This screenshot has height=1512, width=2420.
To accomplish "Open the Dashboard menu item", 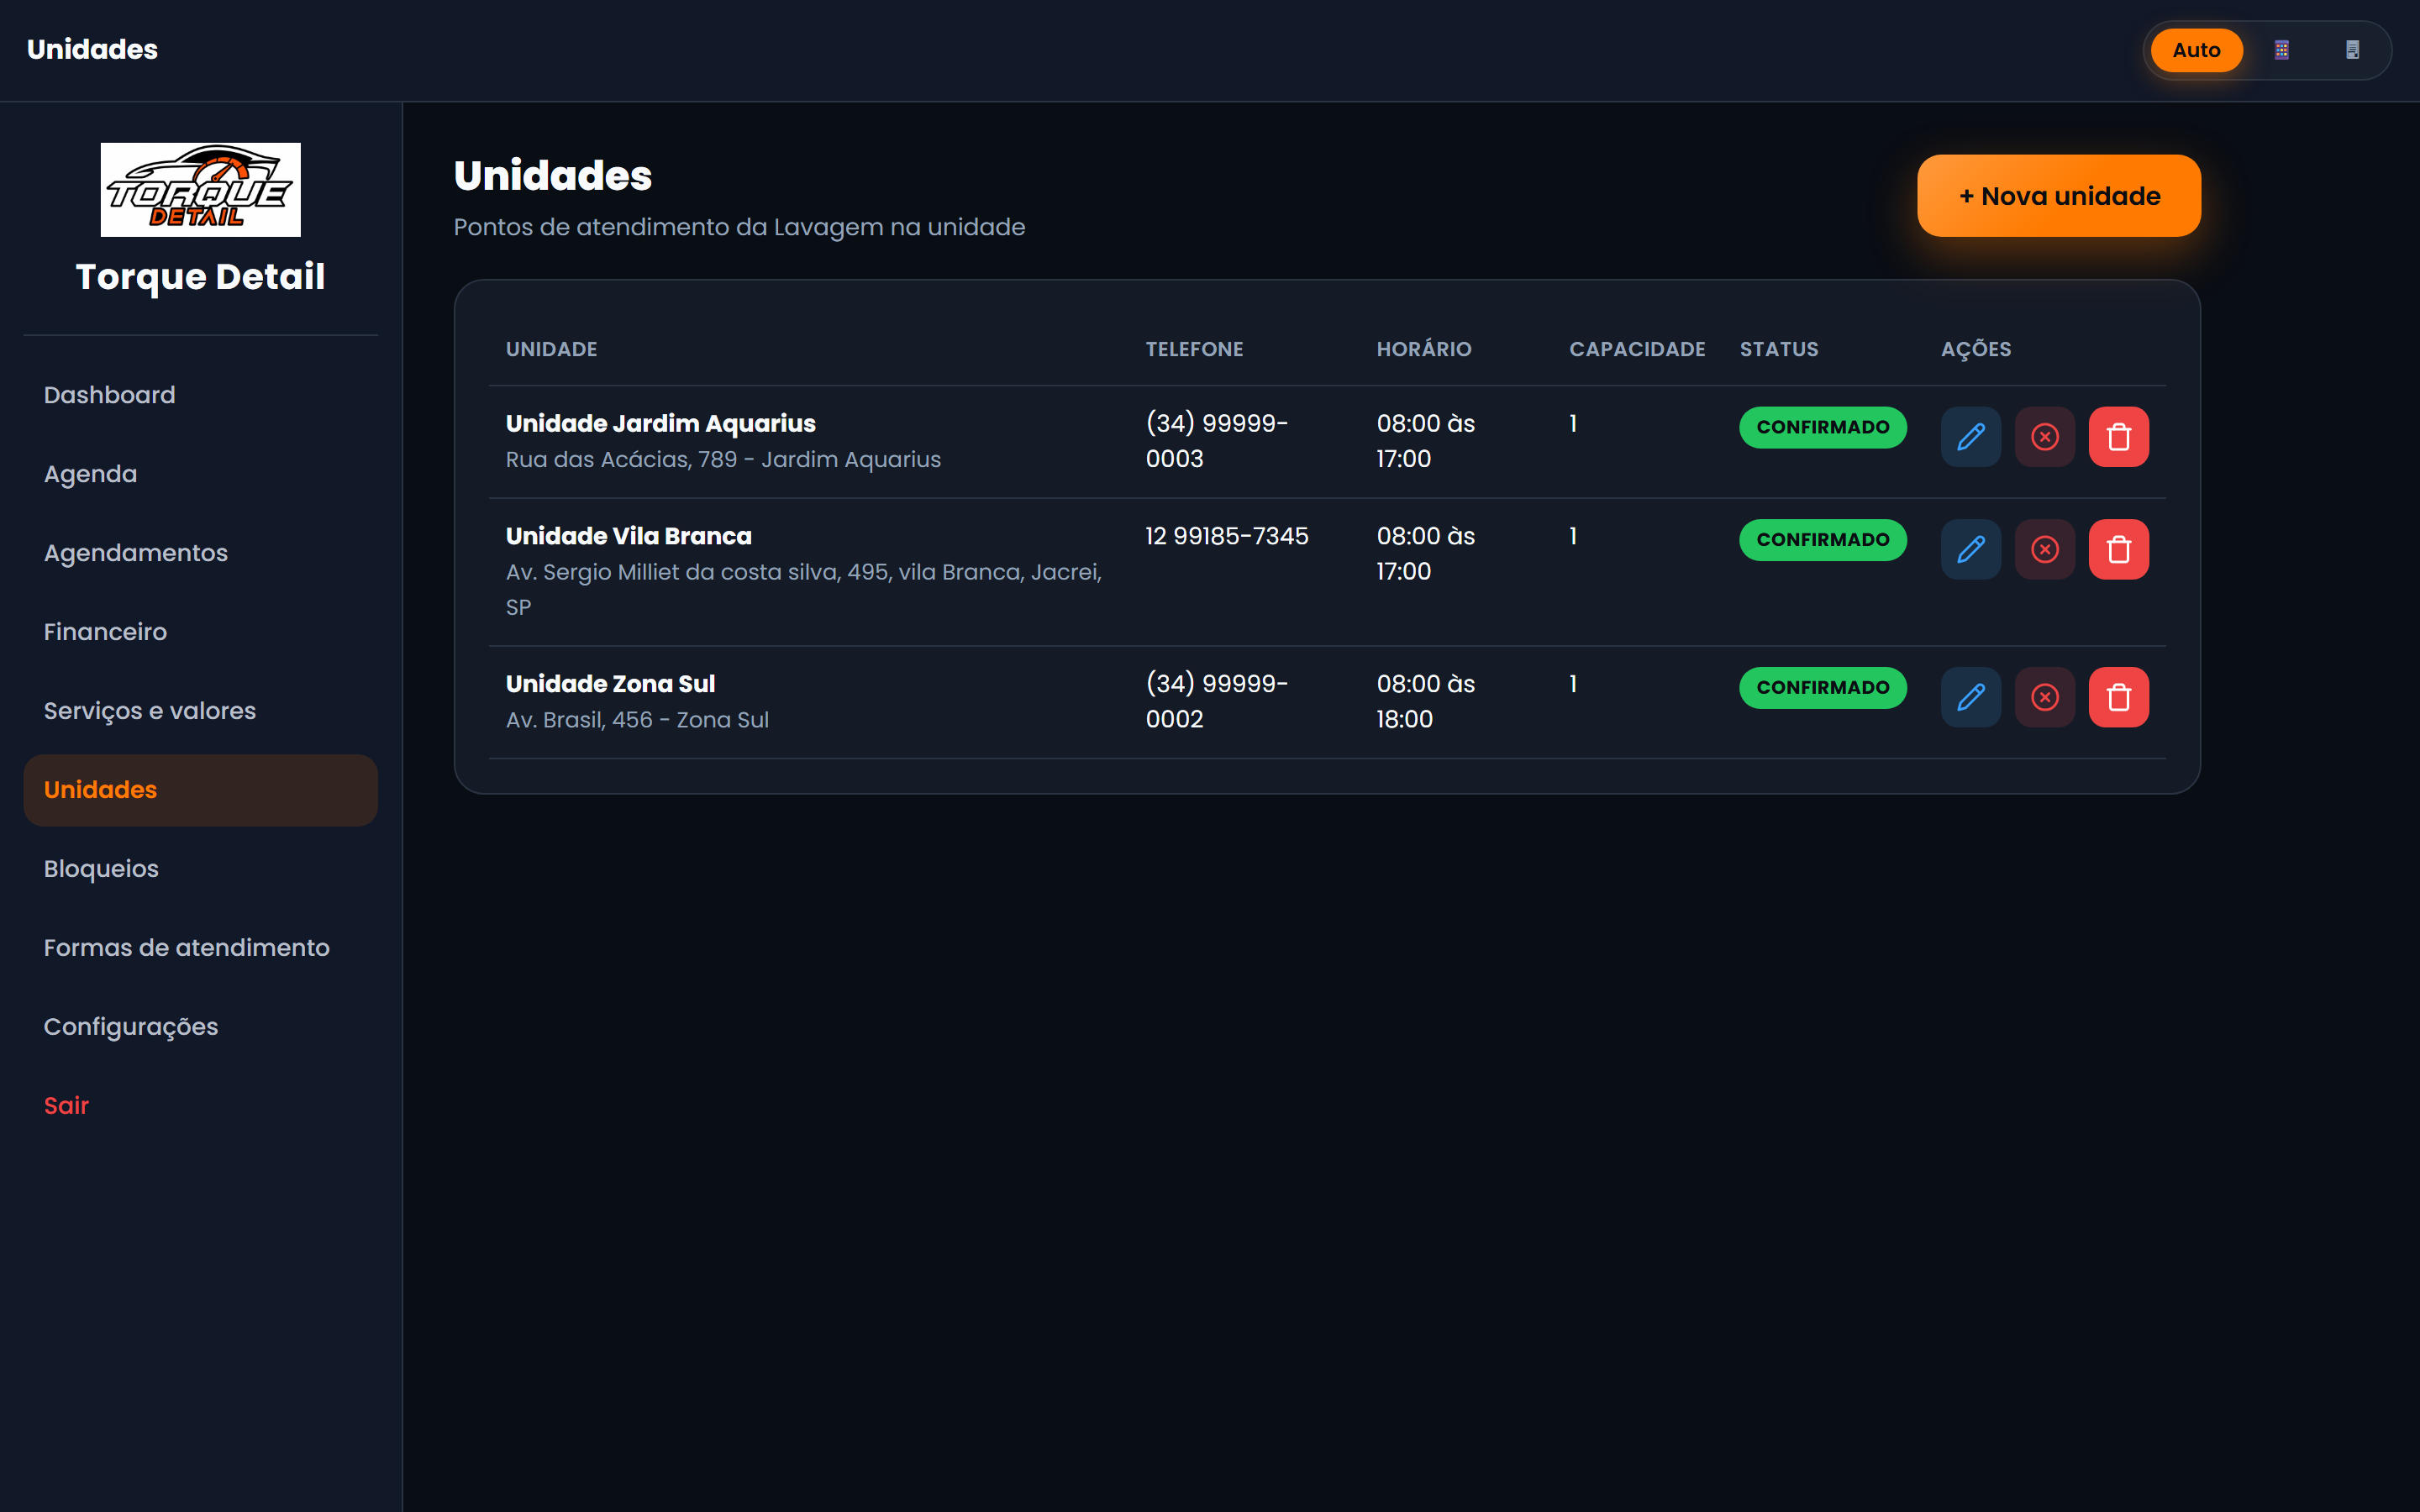I will point(200,395).
